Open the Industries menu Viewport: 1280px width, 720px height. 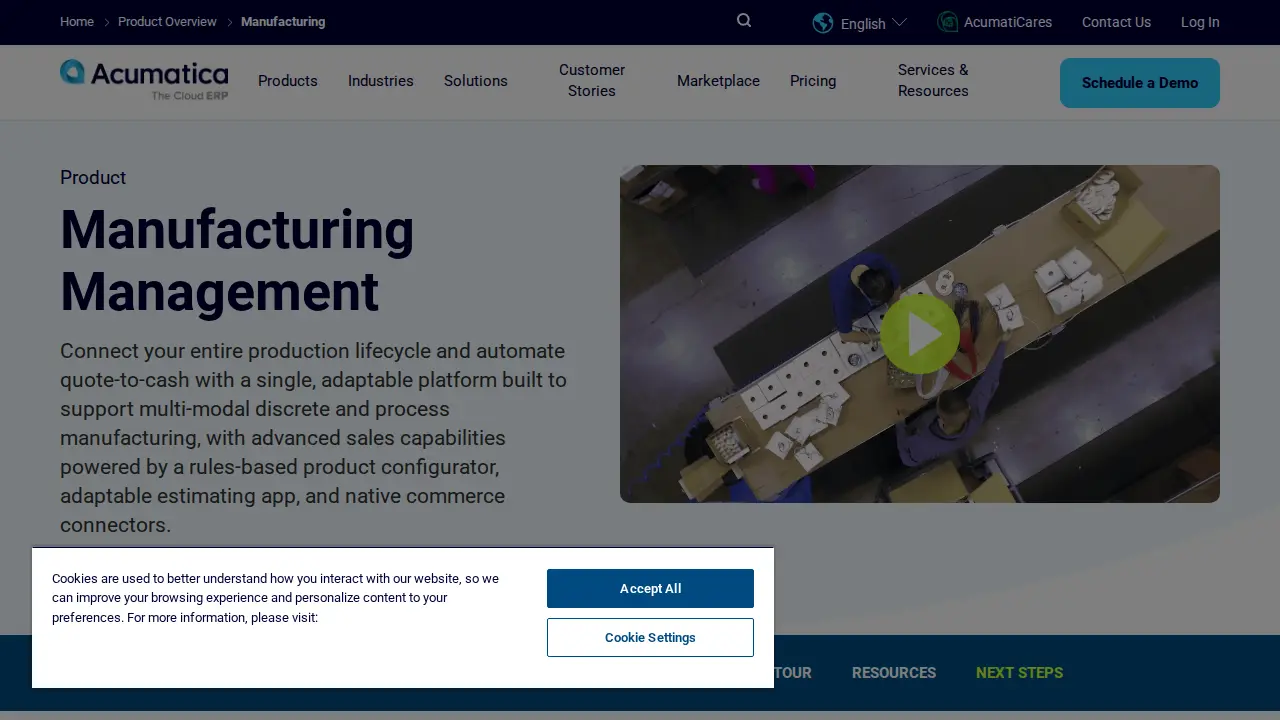point(381,81)
